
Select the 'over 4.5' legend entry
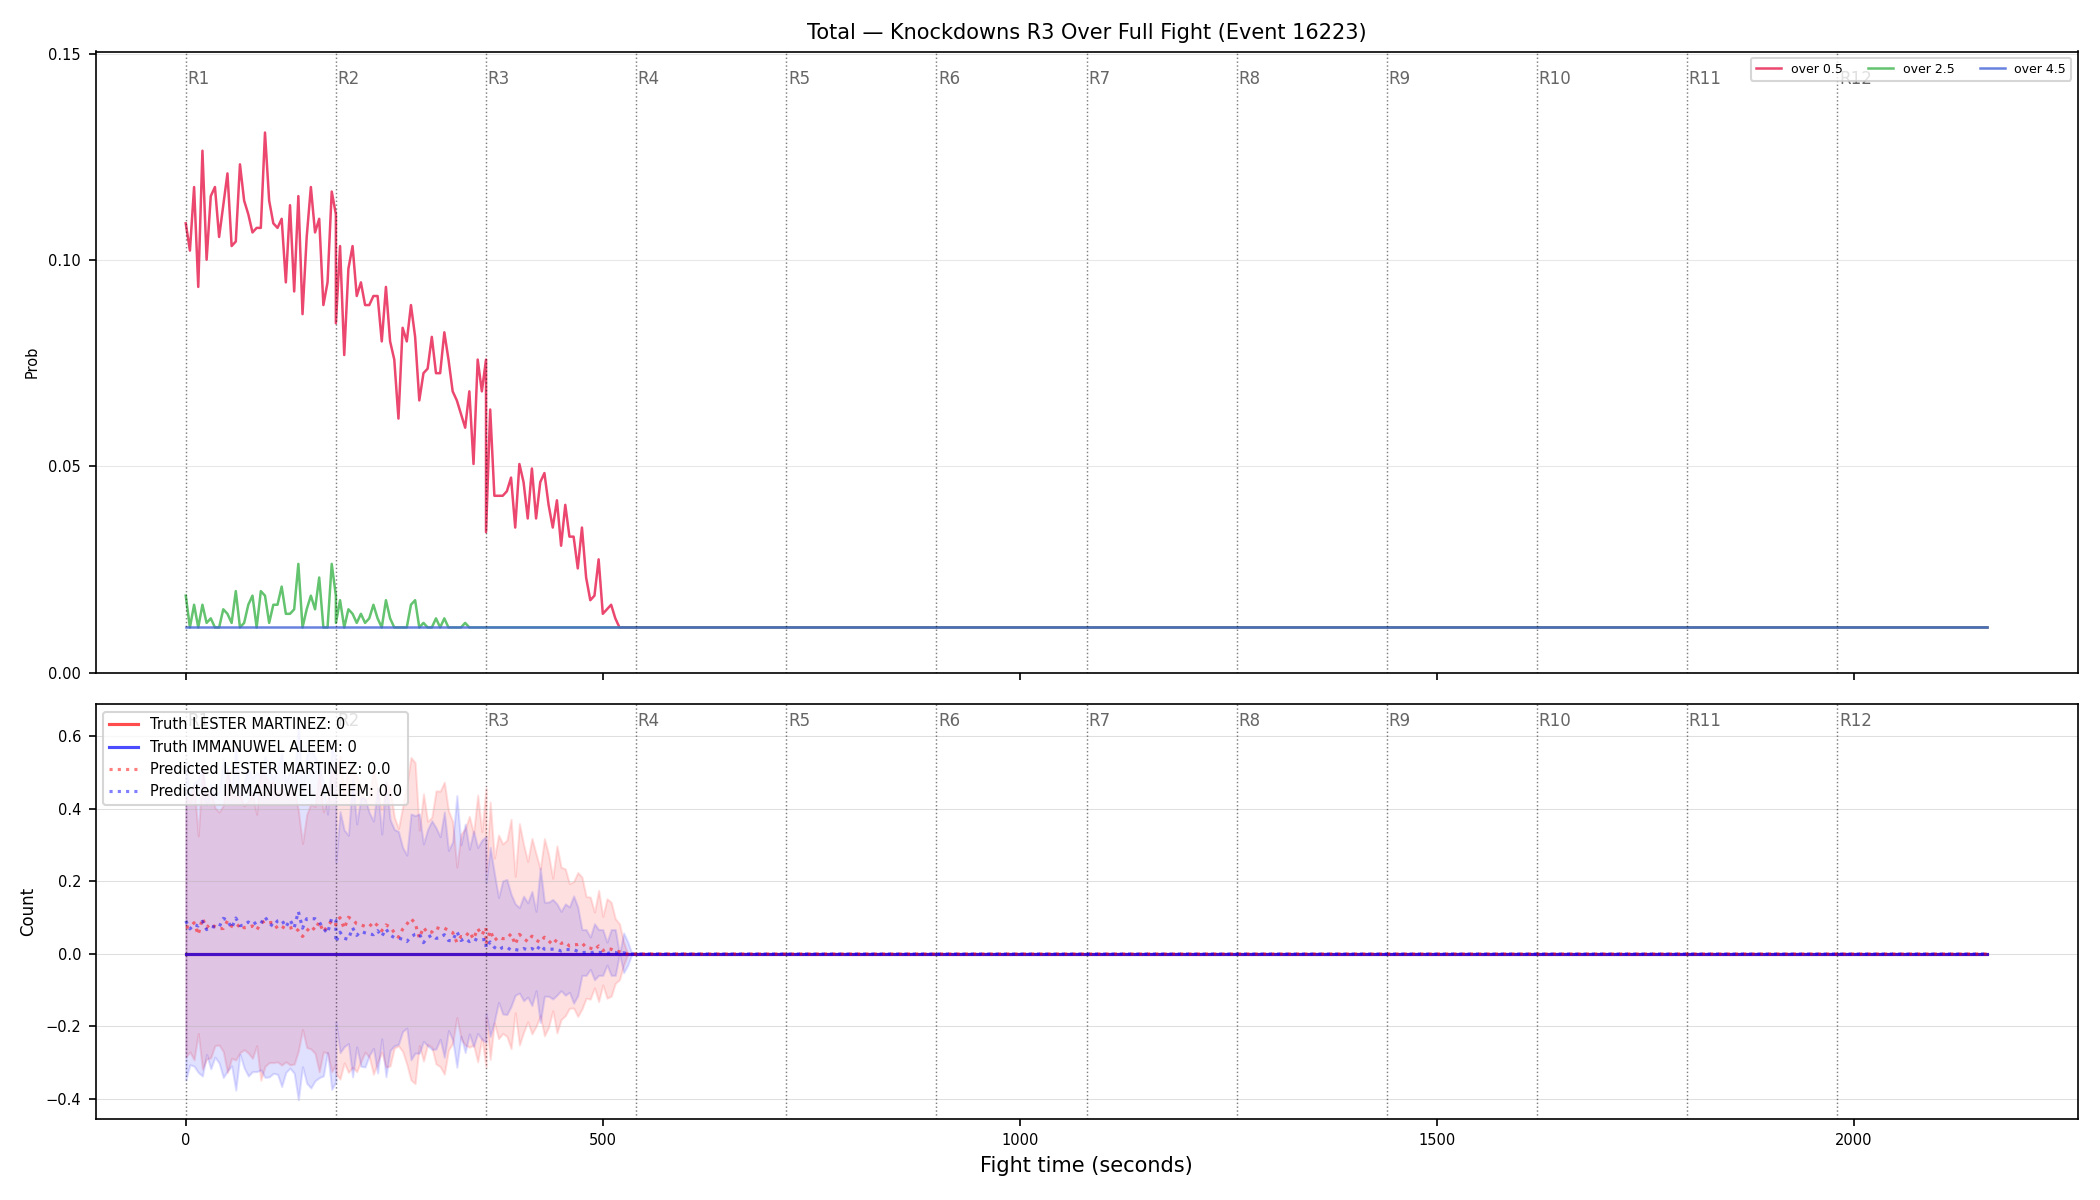pos(2022,69)
